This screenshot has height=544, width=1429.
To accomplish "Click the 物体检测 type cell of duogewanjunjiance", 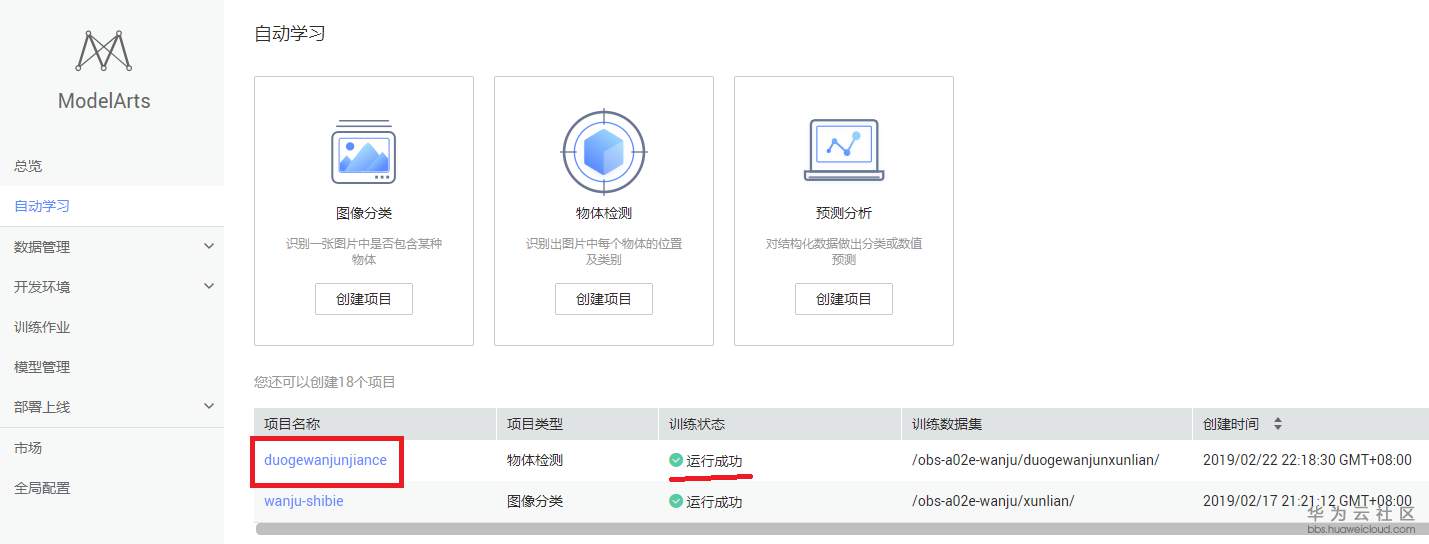I will click(535, 460).
